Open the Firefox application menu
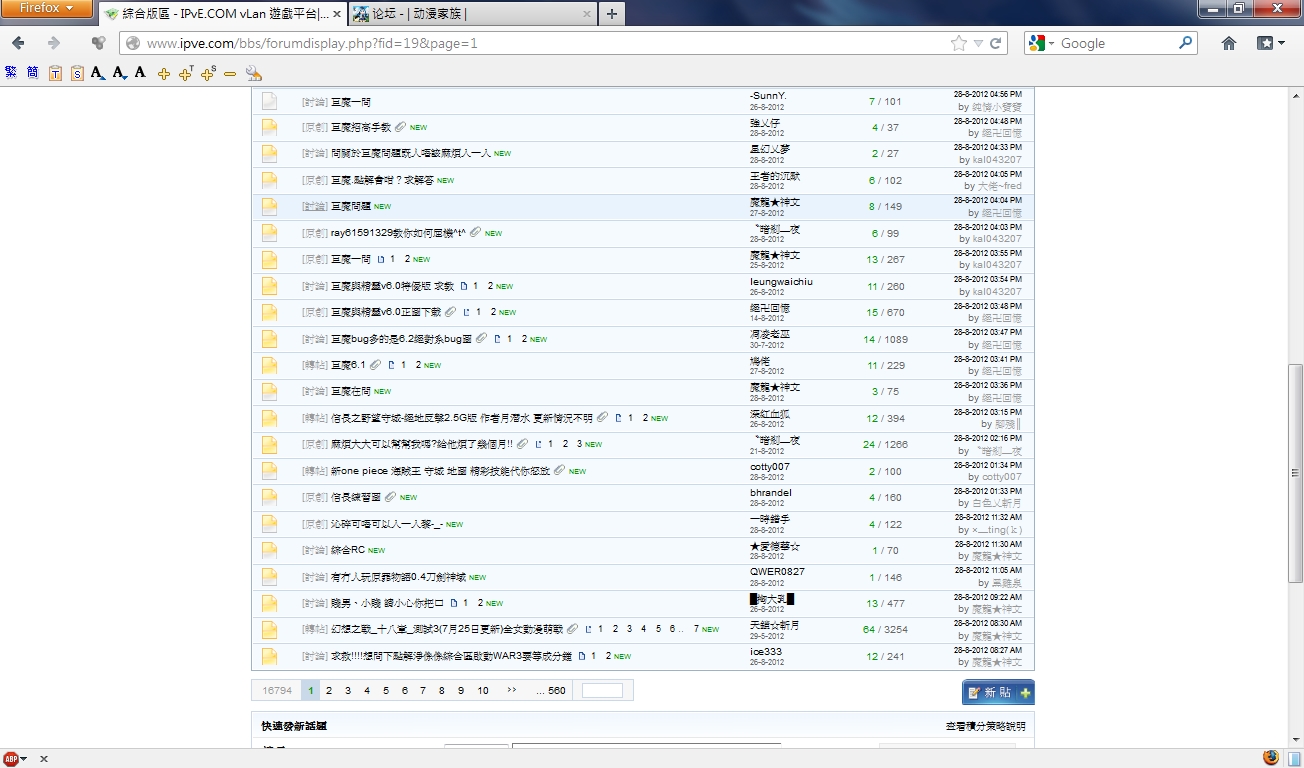 [x=47, y=9]
